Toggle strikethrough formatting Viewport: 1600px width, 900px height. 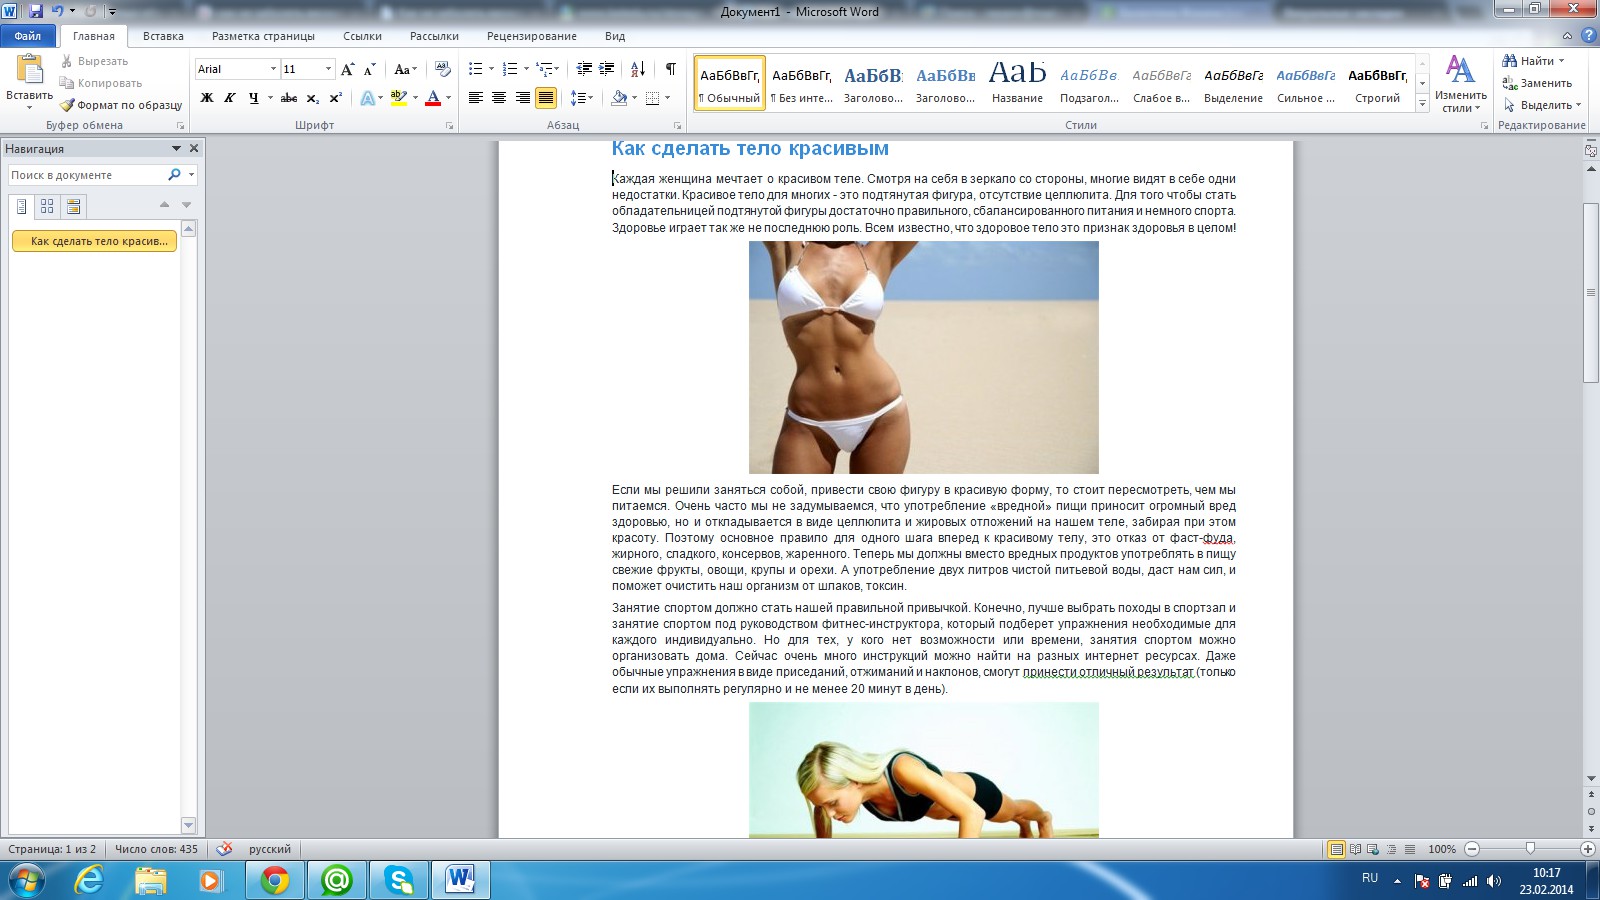(x=289, y=98)
